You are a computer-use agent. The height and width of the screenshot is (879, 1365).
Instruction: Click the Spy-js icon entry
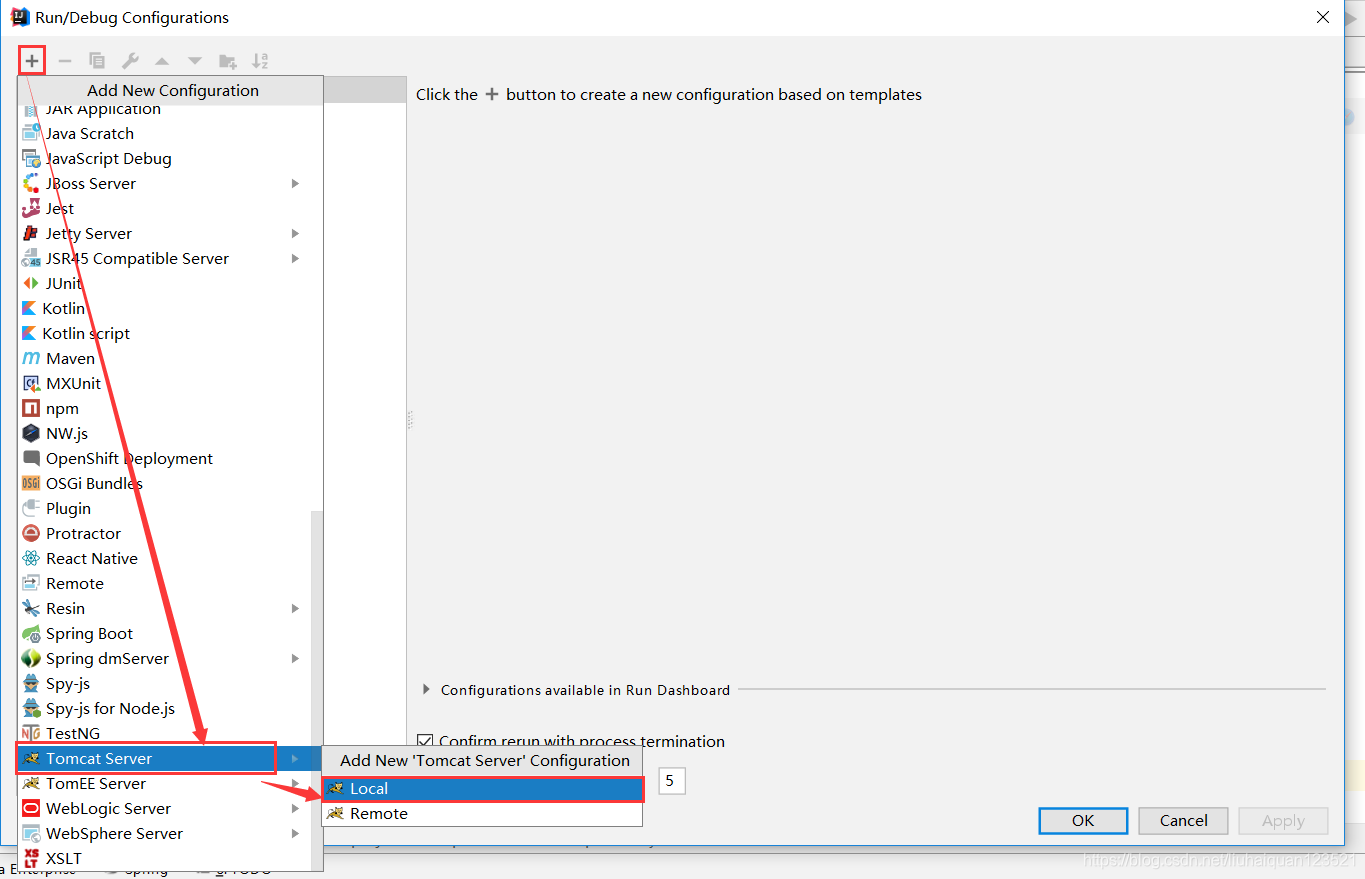(31, 683)
